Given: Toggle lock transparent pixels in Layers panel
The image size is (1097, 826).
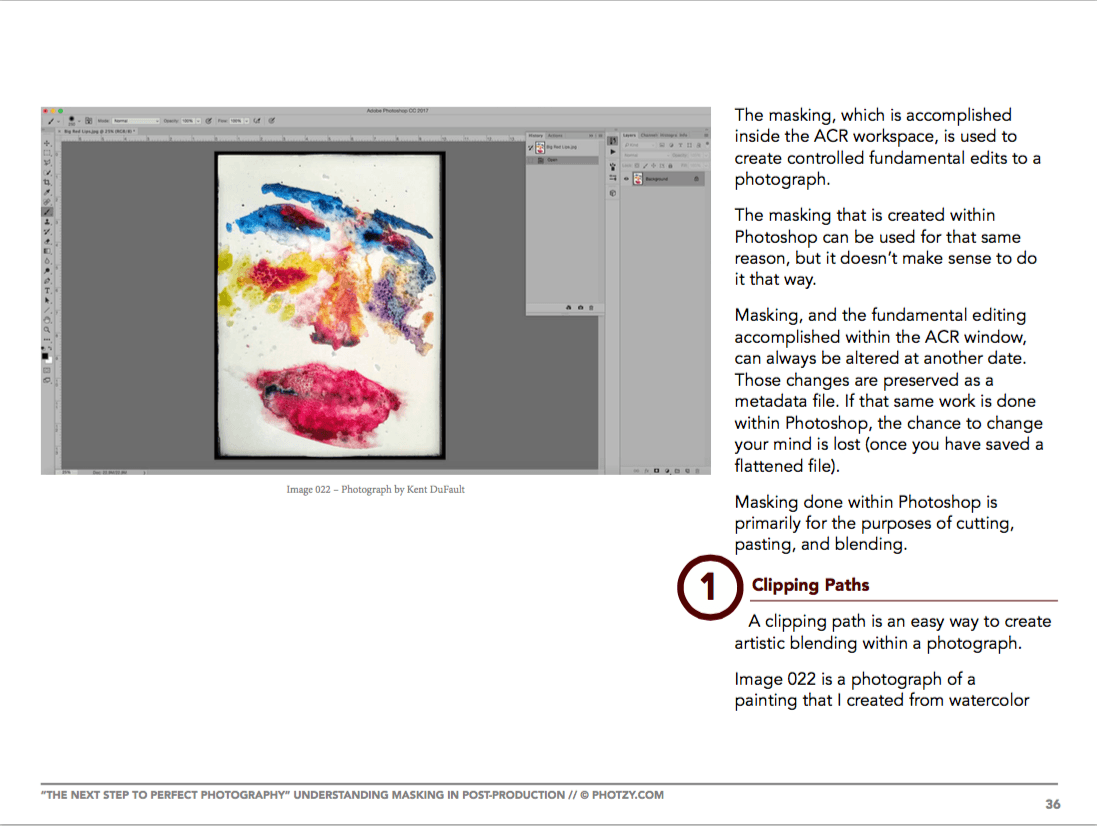Looking at the screenshot, I should (x=637, y=166).
